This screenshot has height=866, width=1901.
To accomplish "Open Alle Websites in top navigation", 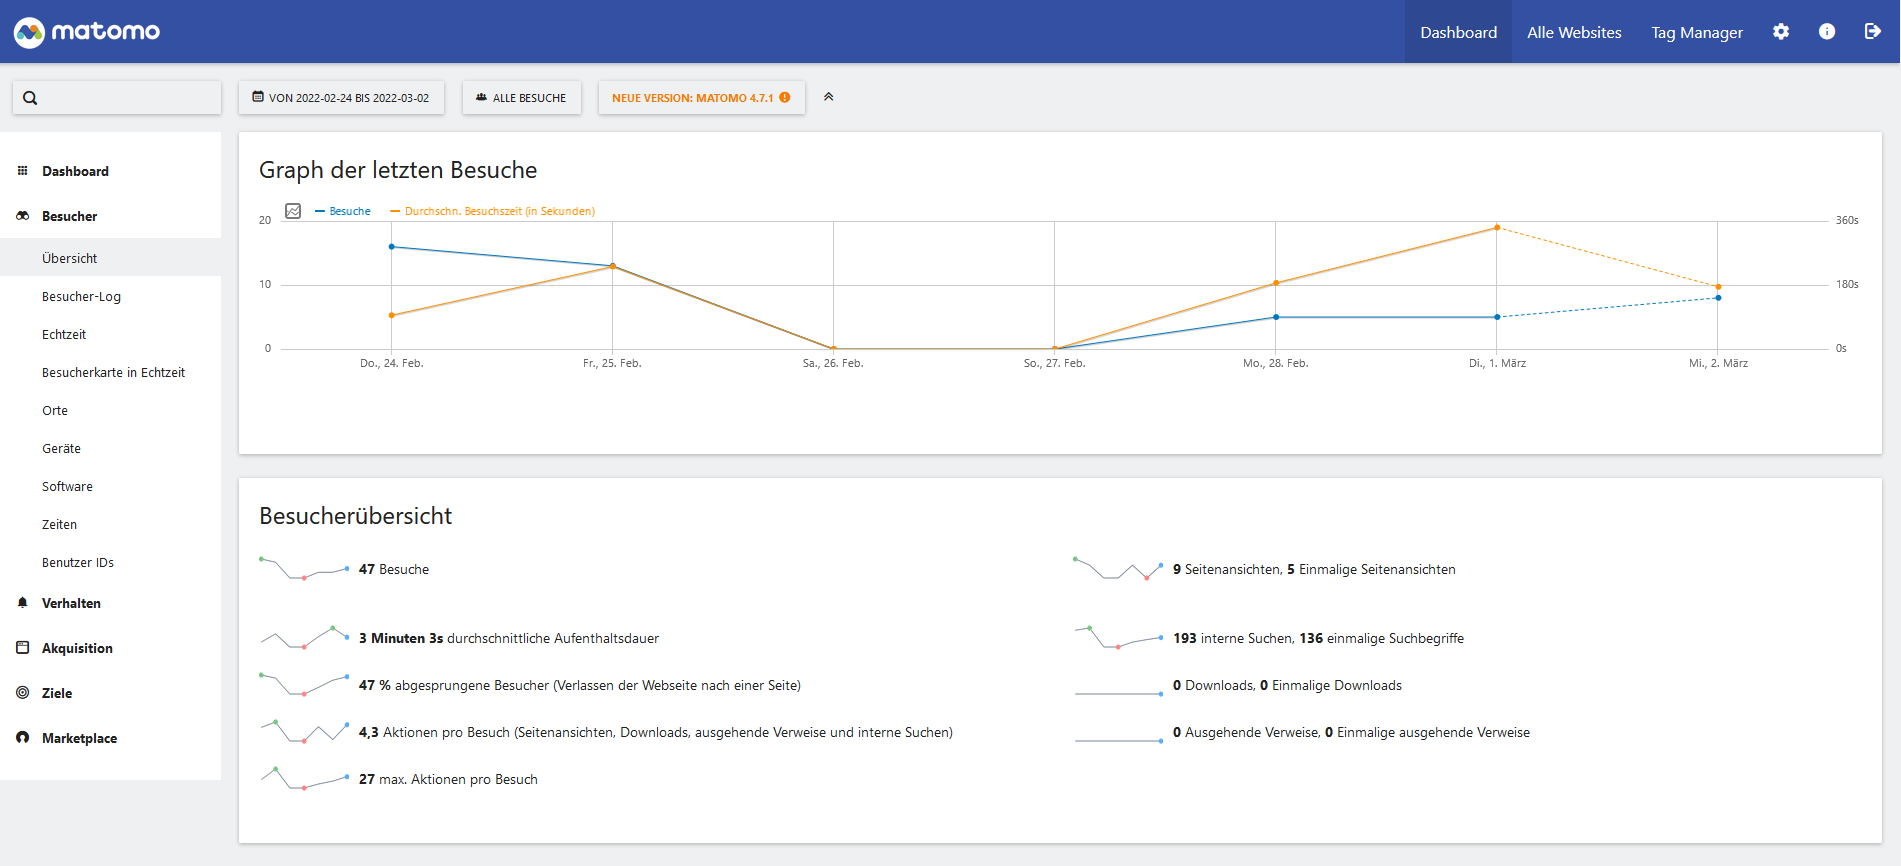I will coord(1574,32).
